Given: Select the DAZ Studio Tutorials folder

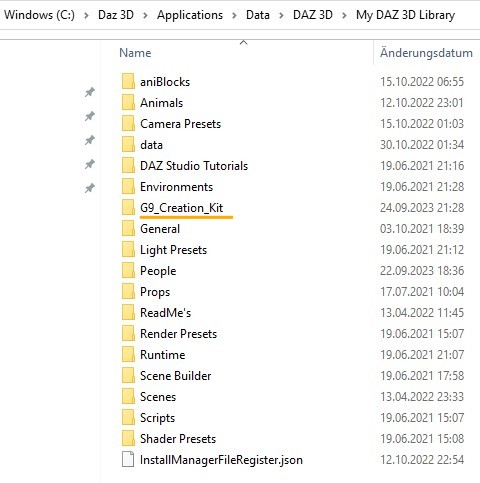Looking at the screenshot, I should [194, 166].
